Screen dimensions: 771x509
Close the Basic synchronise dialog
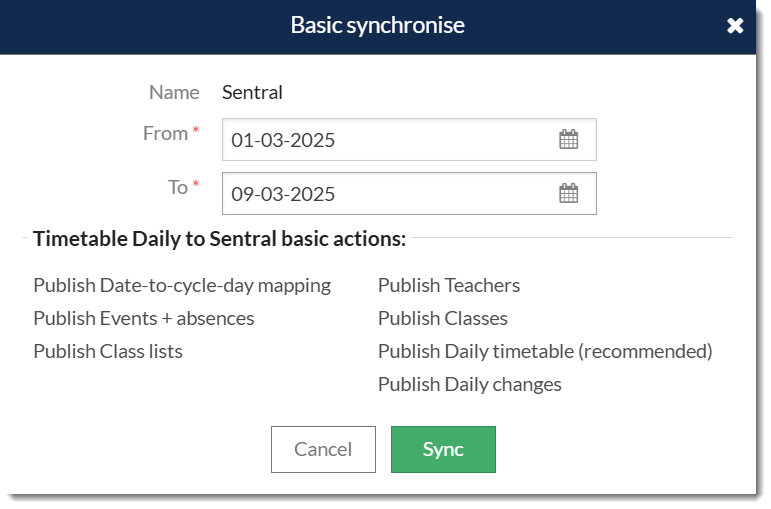[735, 26]
